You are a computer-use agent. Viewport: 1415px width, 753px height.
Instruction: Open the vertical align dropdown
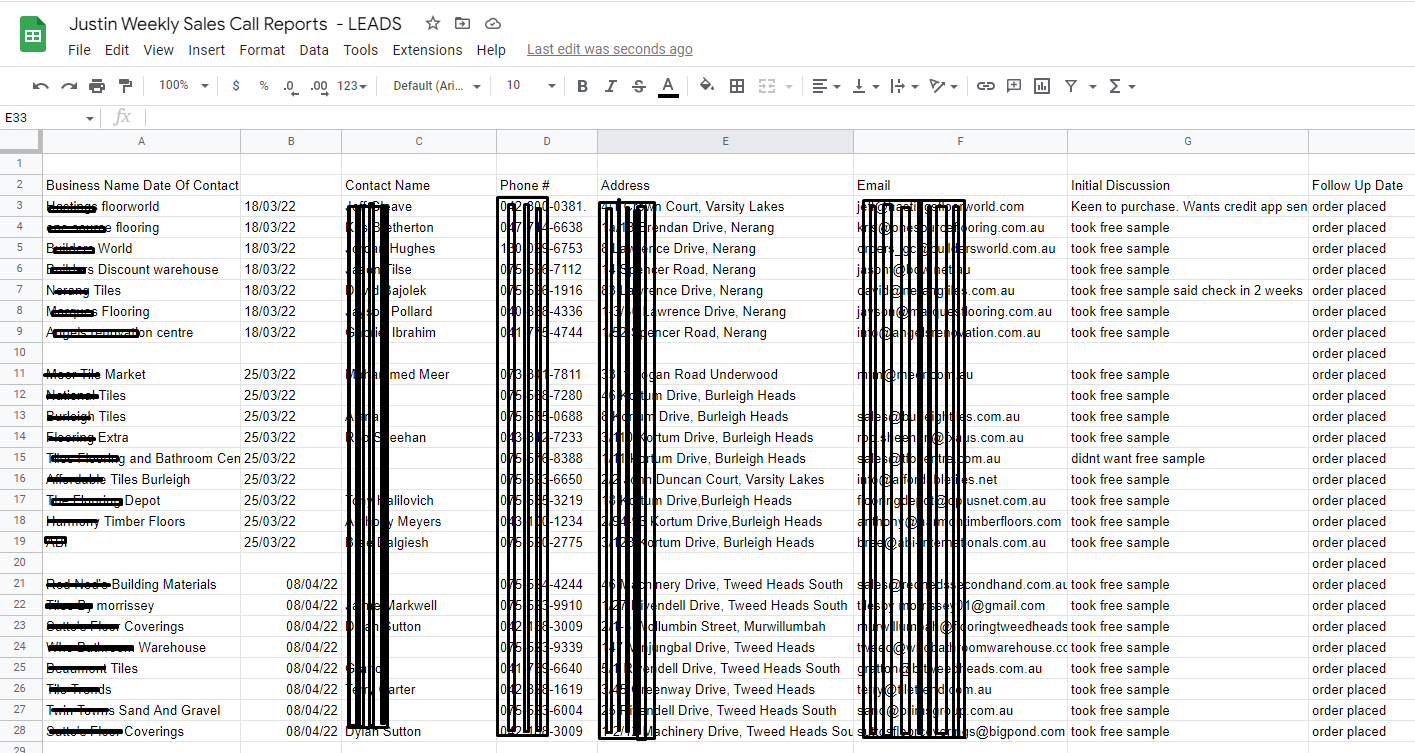(x=864, y=86)
